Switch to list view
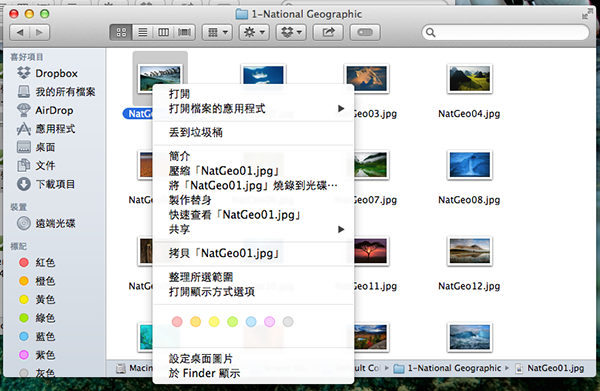Image resolution: width=600 pixels, height=391 pixels. 142,33
